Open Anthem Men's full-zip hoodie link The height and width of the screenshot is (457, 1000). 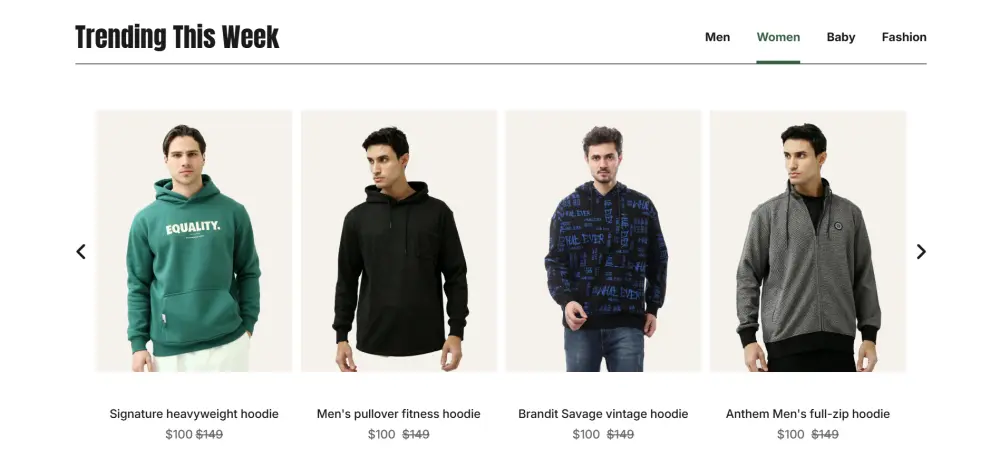808,414
